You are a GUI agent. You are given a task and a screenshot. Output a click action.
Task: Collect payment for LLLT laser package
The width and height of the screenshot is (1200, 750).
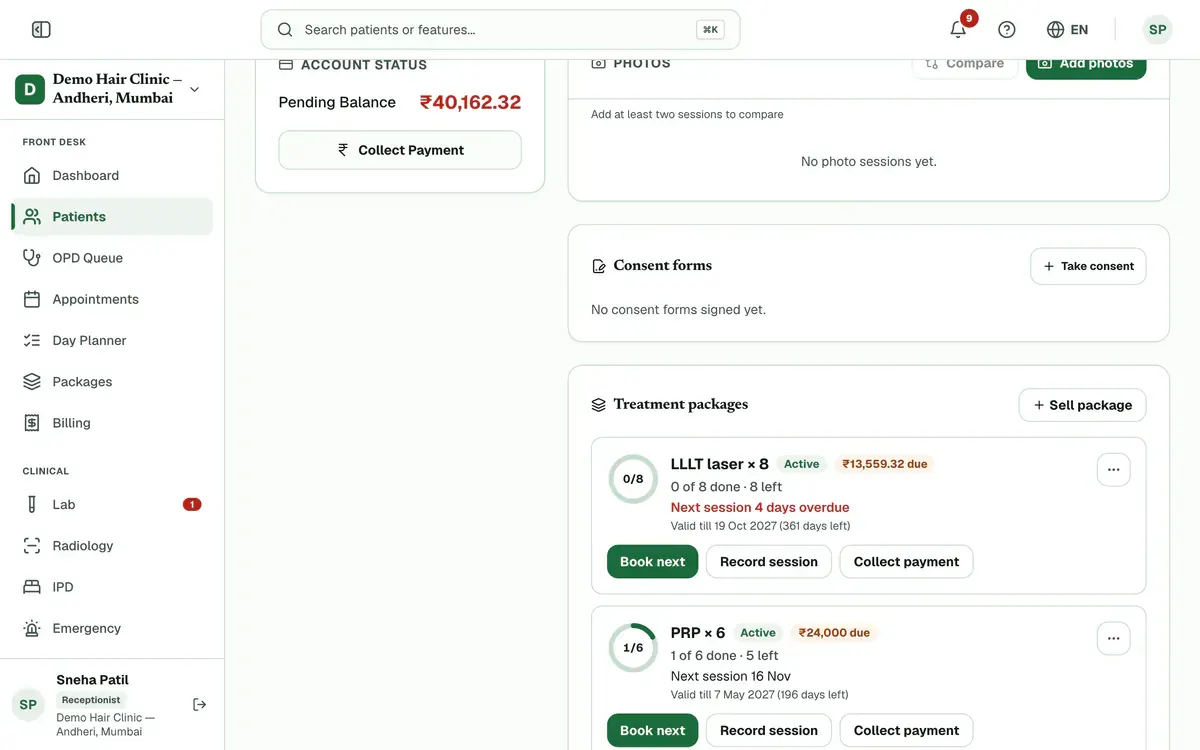(x=906, y=562)
